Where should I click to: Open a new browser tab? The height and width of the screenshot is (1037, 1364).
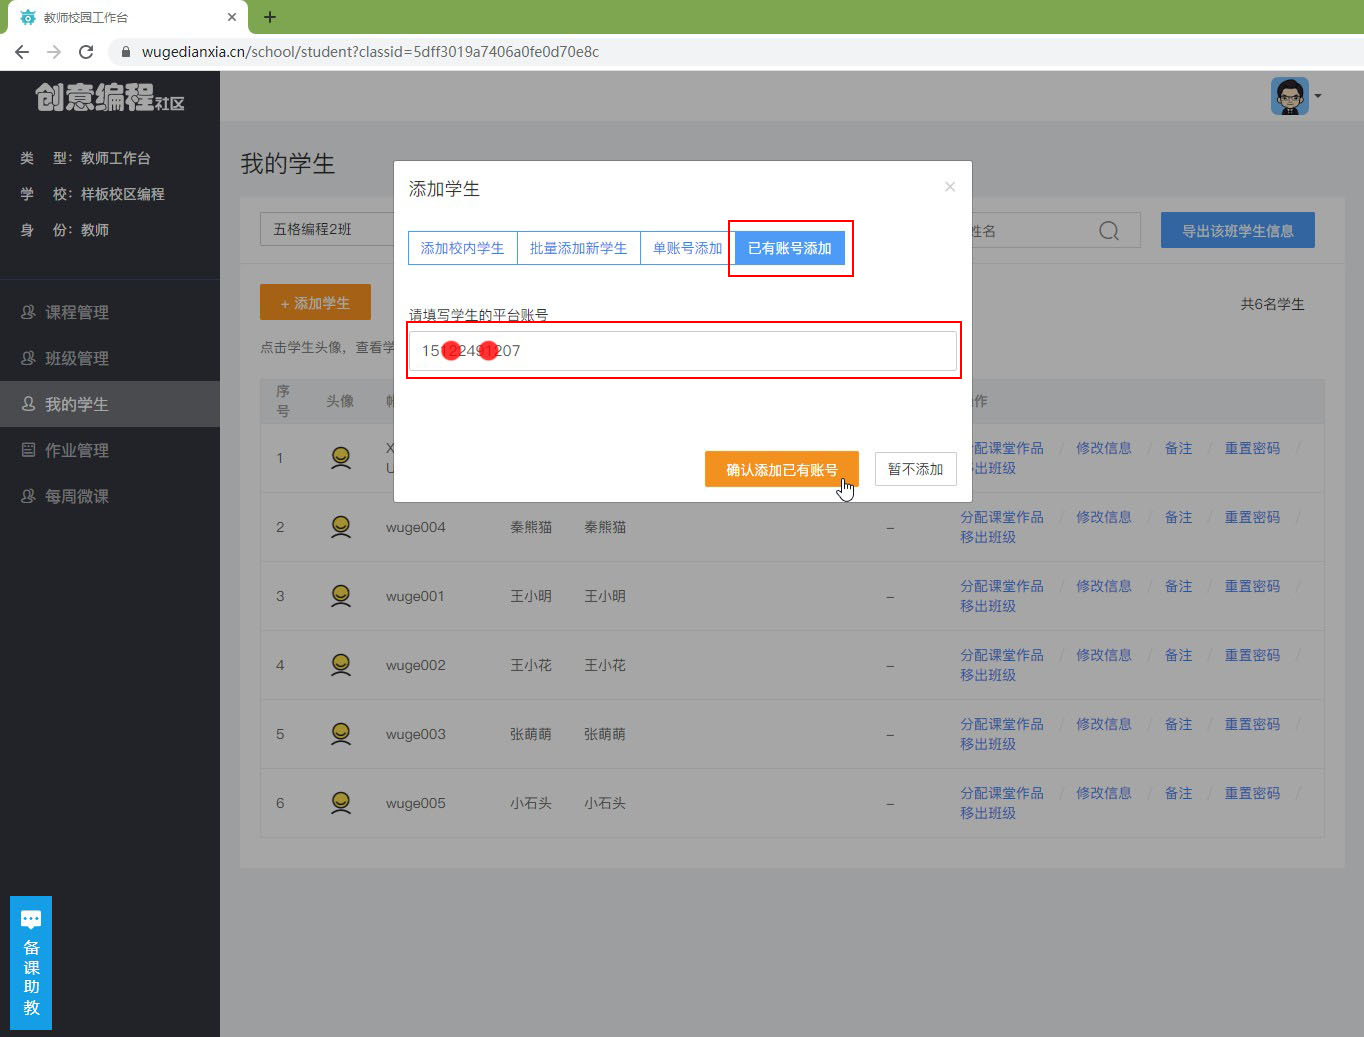click(x=270, y=17)
